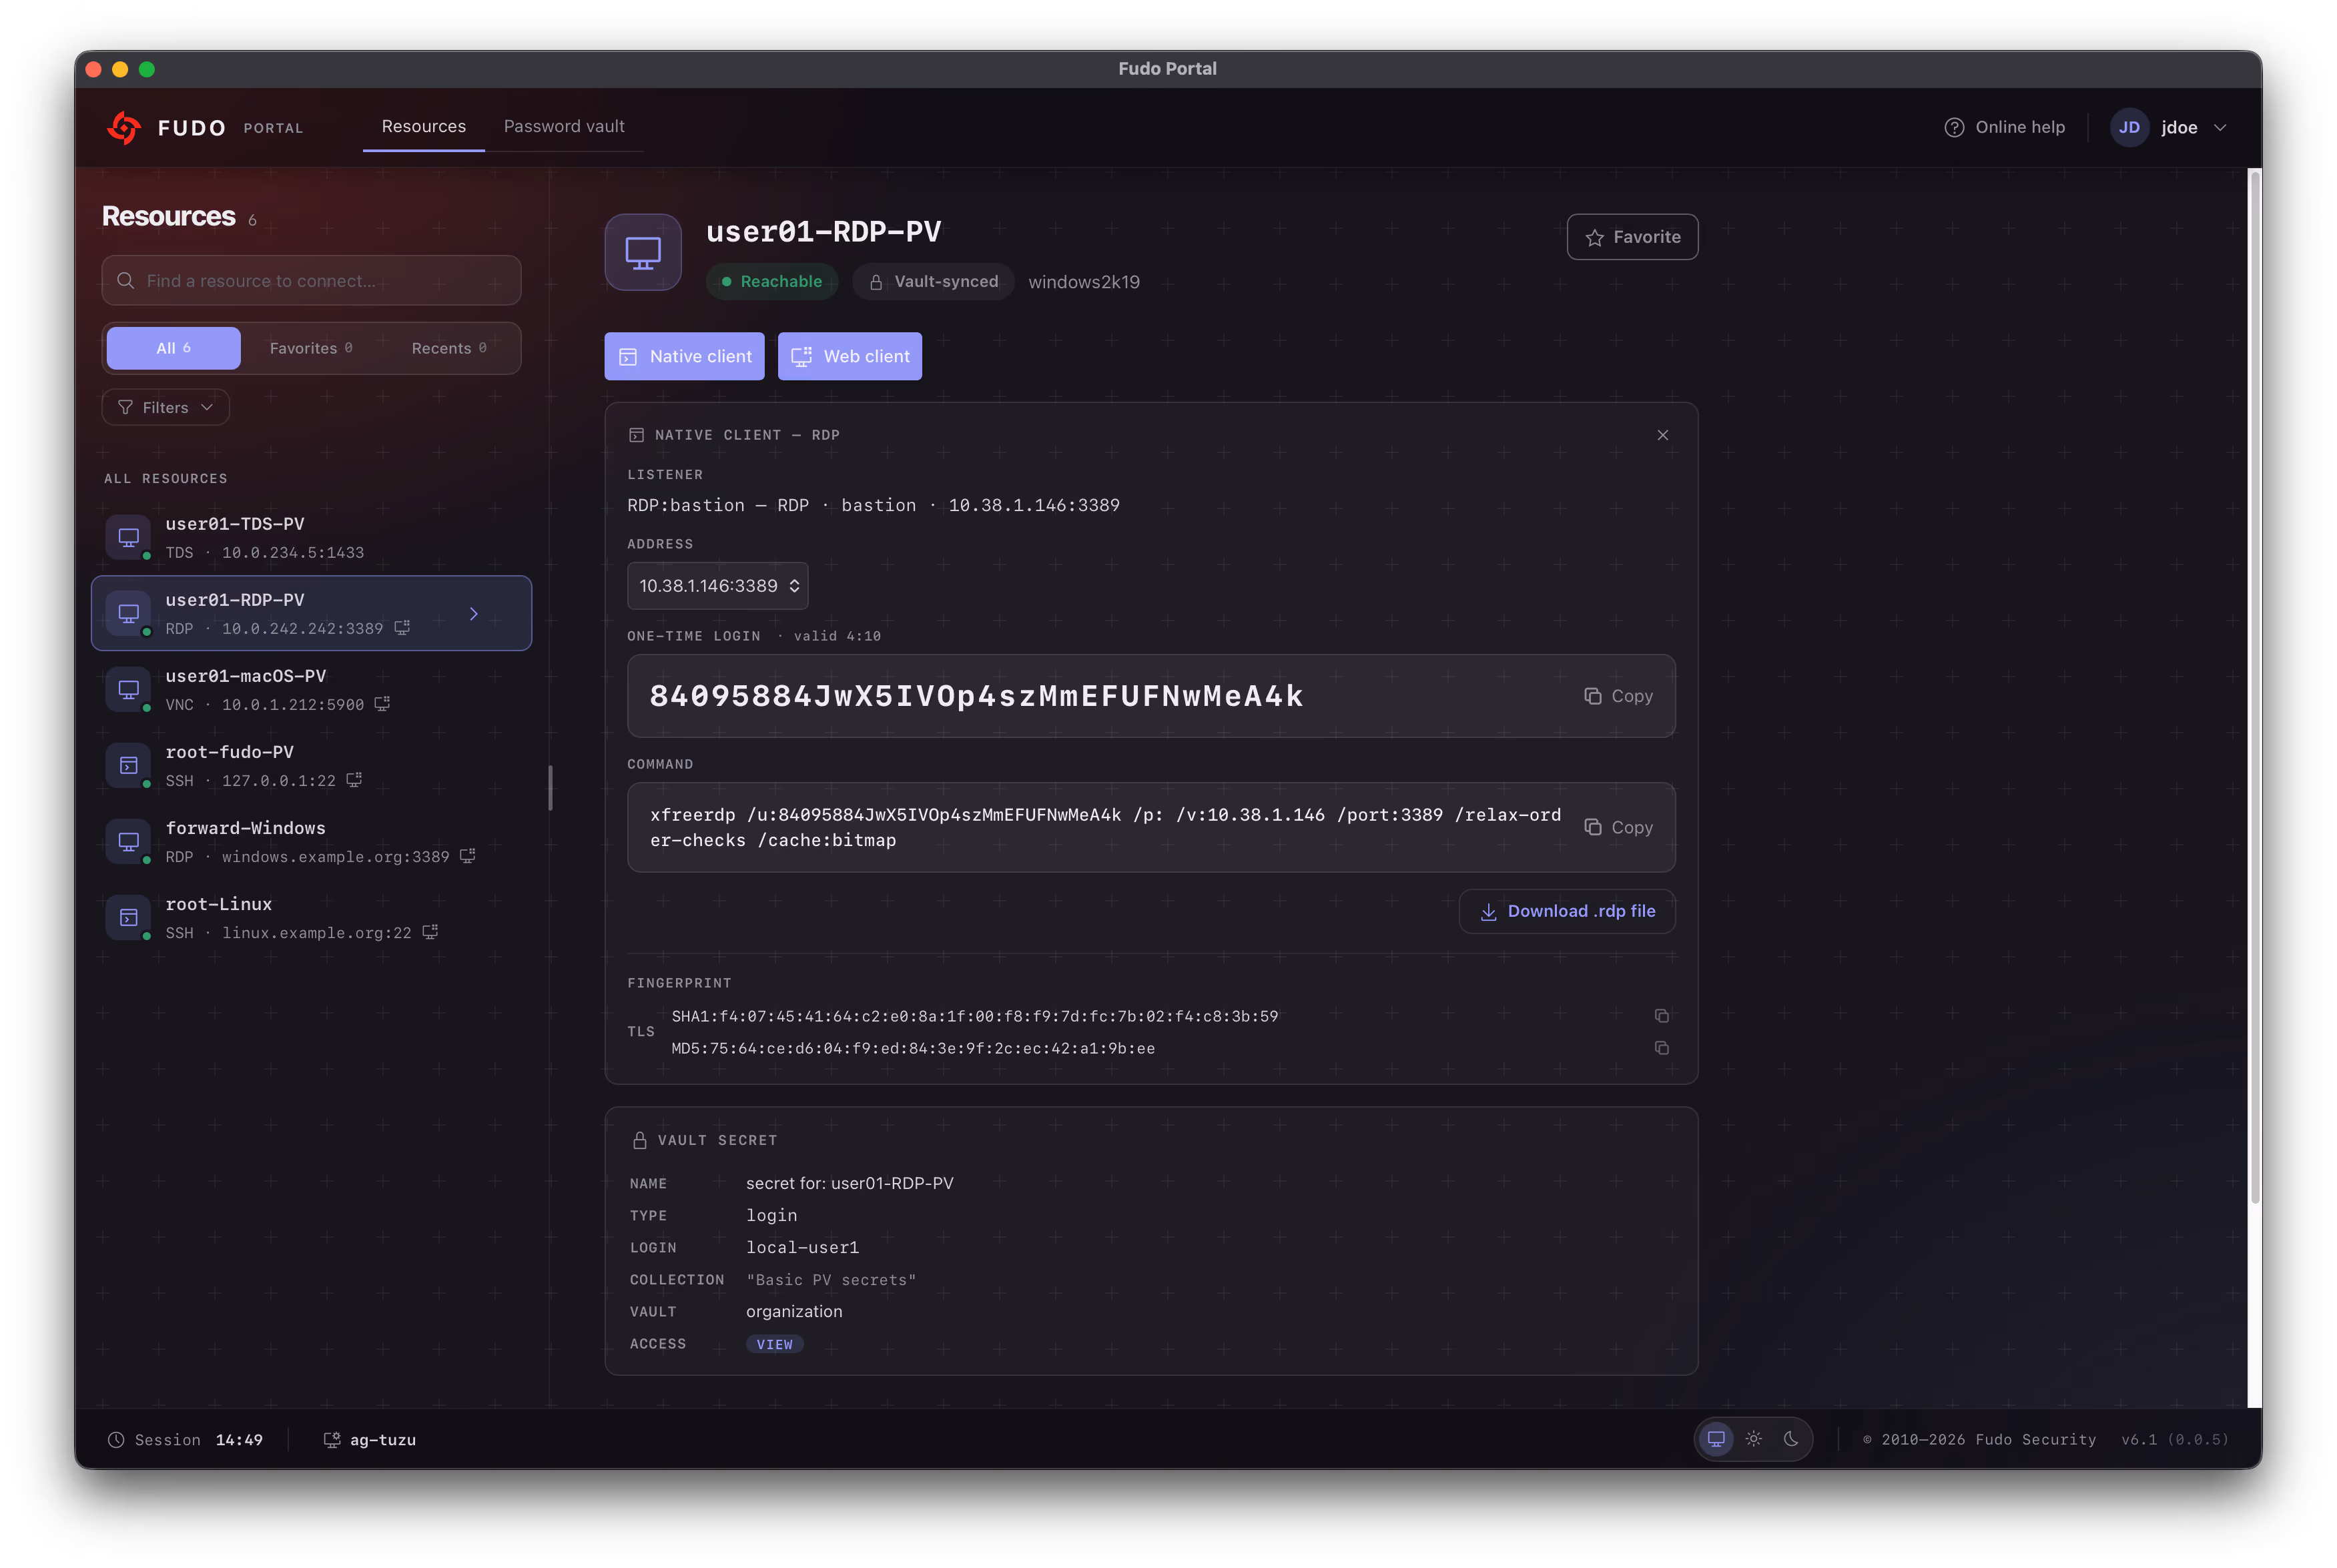
Task: Click the Web client button
Action: point(850,356)
